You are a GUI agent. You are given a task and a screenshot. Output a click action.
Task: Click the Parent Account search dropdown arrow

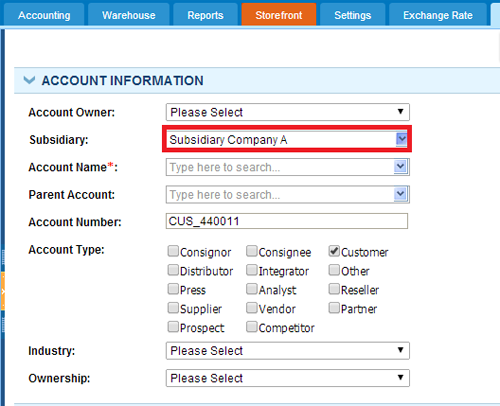coord(400,194)
